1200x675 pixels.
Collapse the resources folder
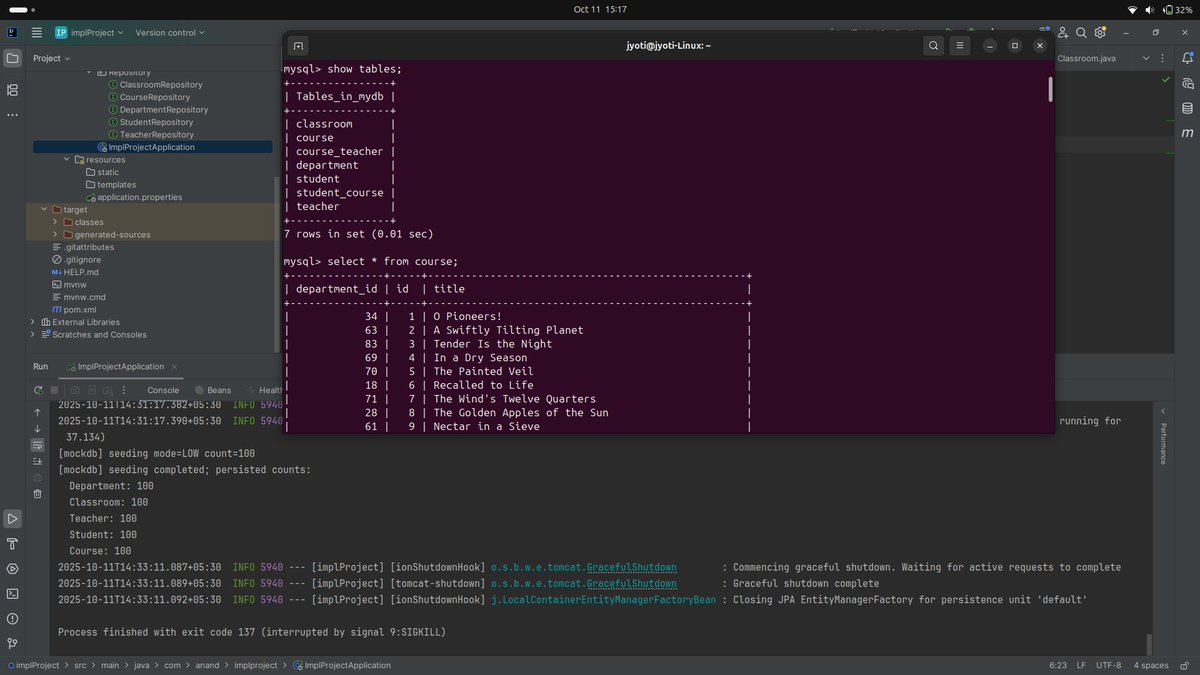click(x=67, y=159)
